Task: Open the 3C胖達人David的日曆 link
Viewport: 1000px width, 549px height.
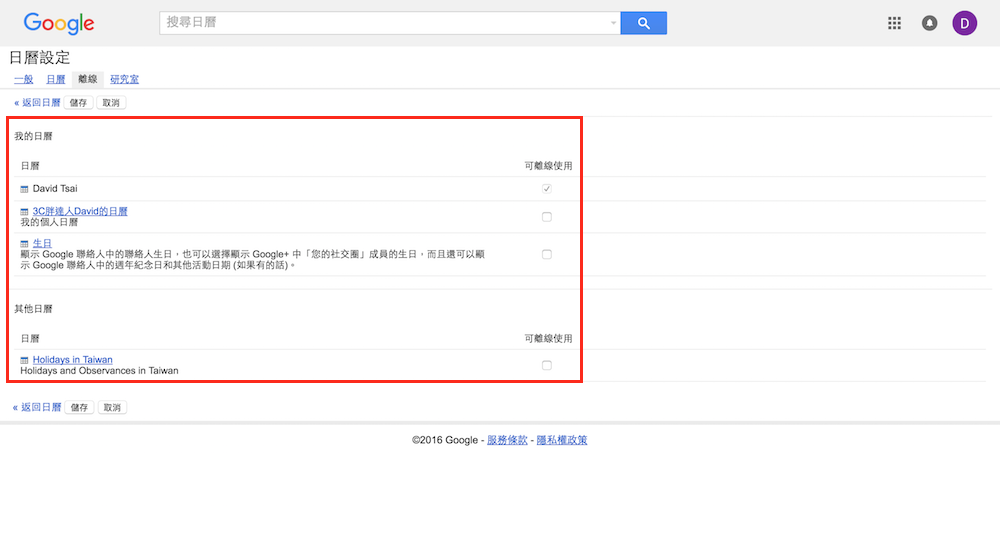Action: click(x=80, y=211)
